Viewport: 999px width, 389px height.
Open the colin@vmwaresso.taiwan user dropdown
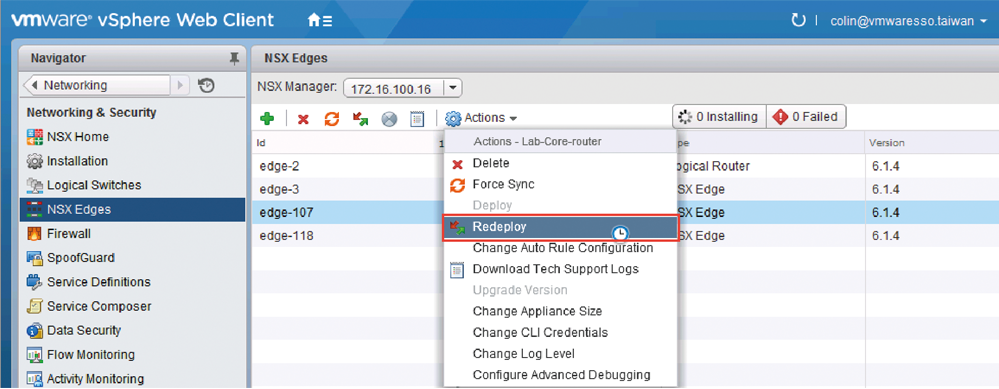coord(910,21)
